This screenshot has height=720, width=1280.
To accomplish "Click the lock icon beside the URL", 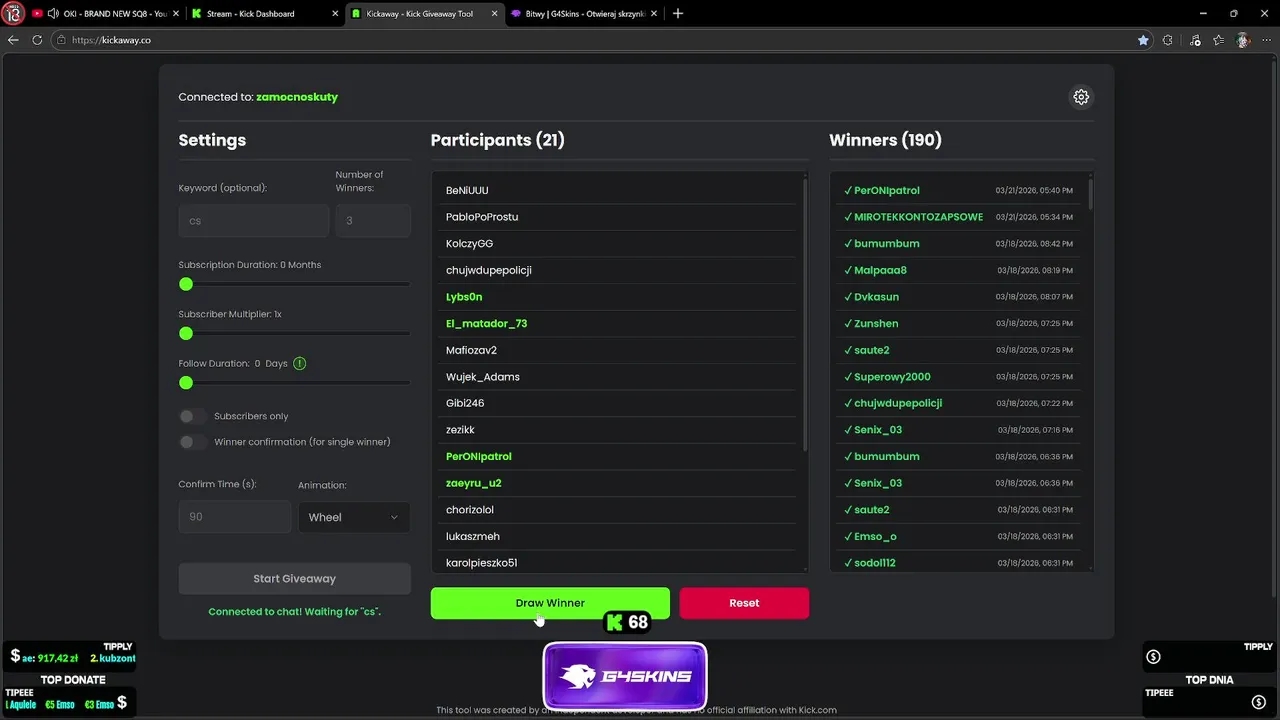I will pos(61,40).
